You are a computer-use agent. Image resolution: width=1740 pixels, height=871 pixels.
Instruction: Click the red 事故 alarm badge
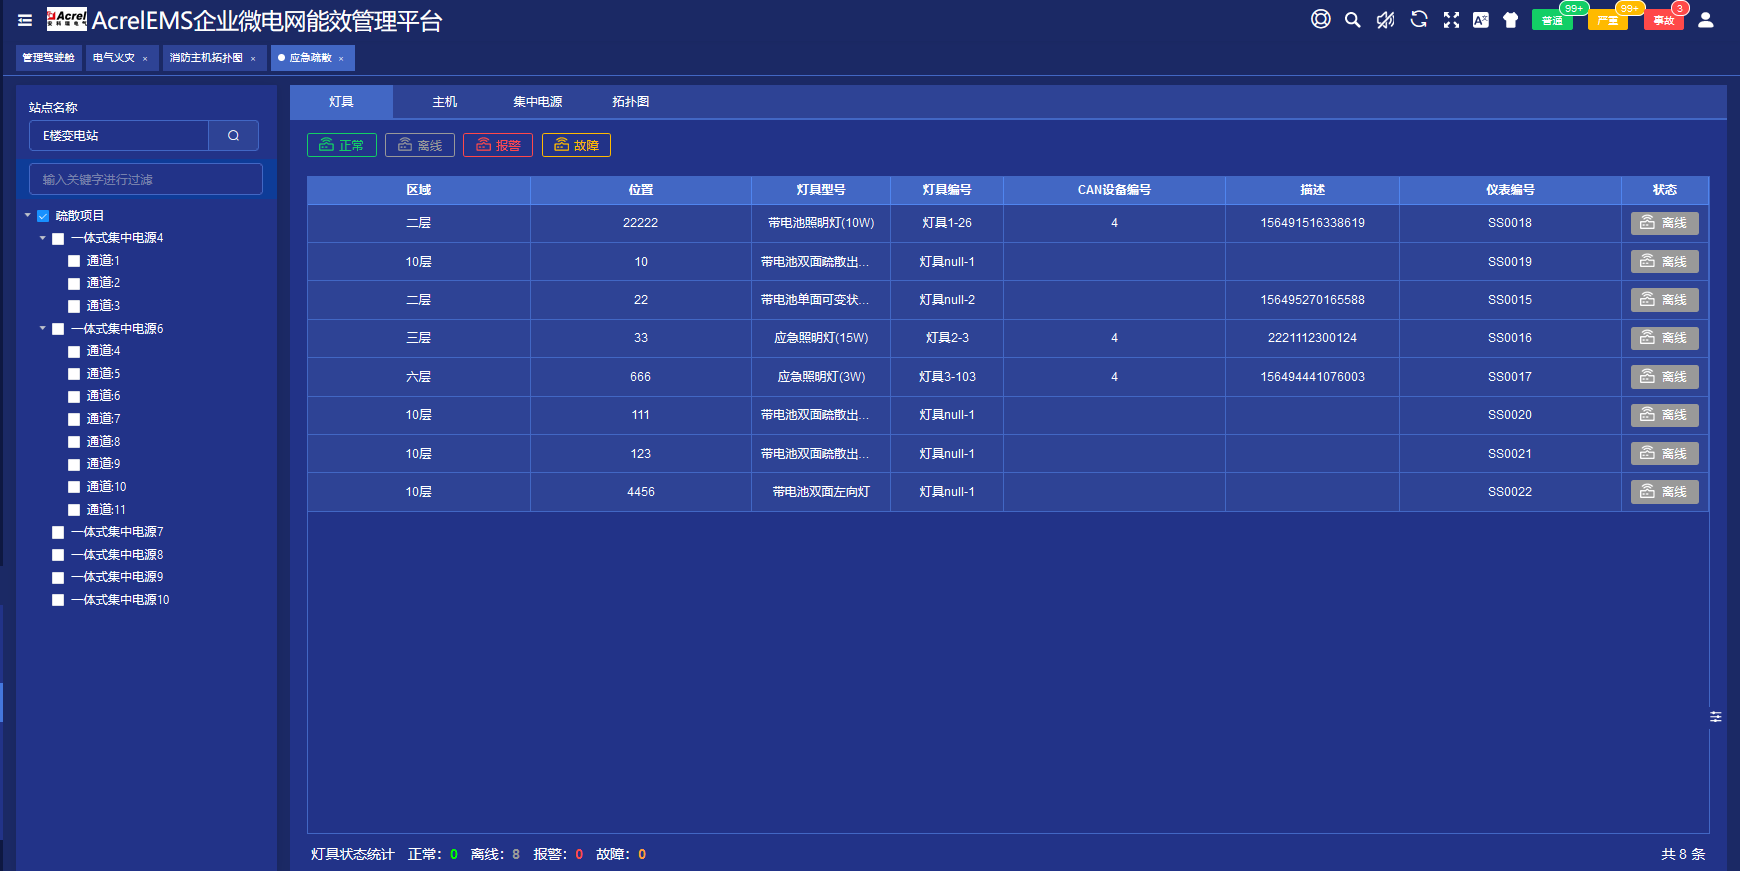1663,20
